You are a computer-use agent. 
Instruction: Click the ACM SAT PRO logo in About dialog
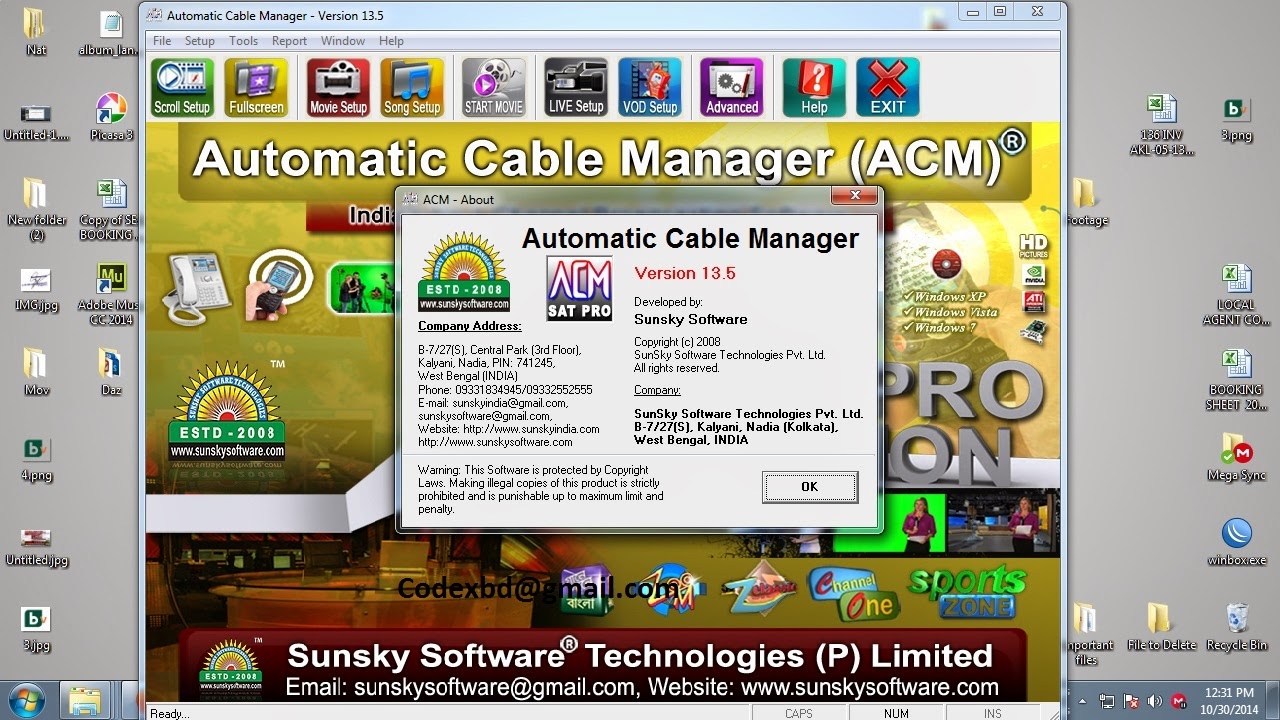(x=579, y=289)
